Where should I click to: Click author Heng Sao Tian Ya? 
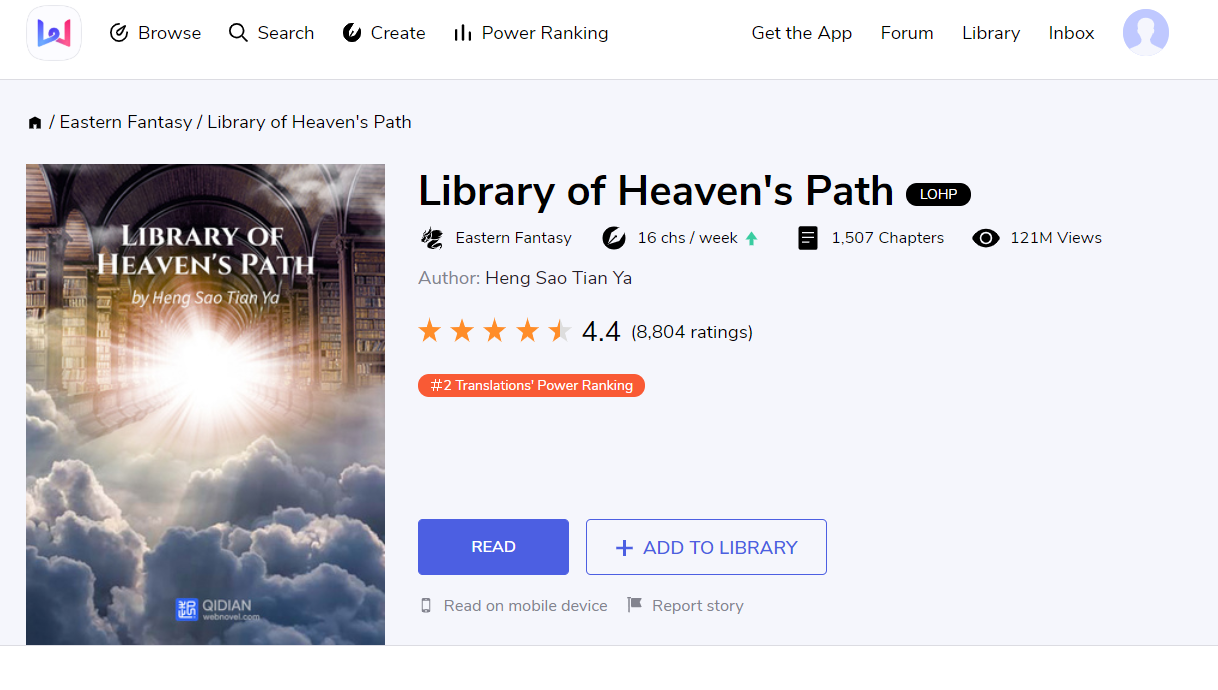click(558, 278)
